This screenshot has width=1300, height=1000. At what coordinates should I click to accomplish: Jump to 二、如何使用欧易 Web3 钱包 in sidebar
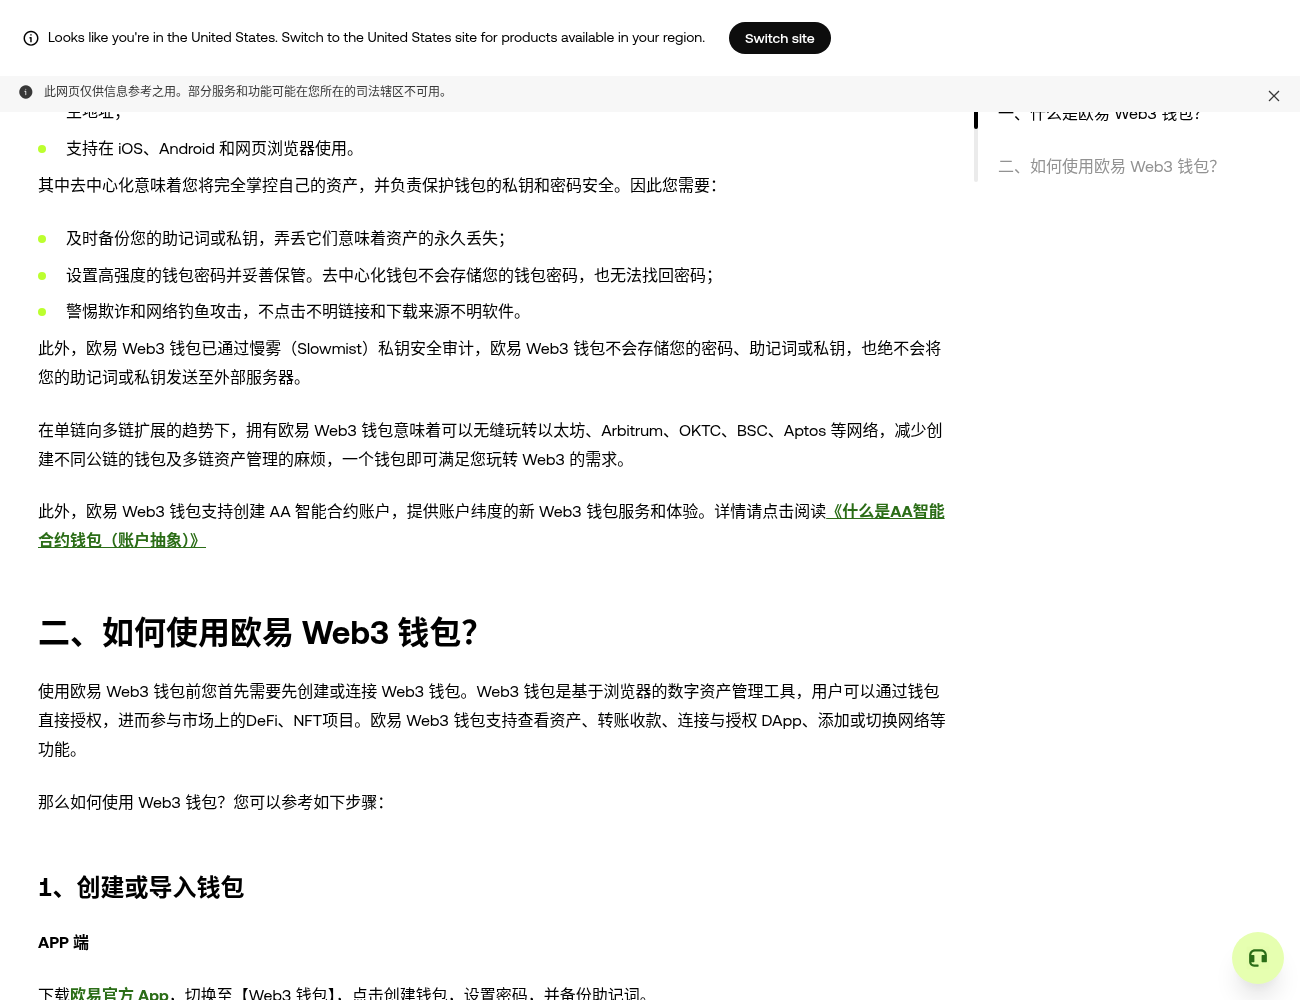[1107, 166]
